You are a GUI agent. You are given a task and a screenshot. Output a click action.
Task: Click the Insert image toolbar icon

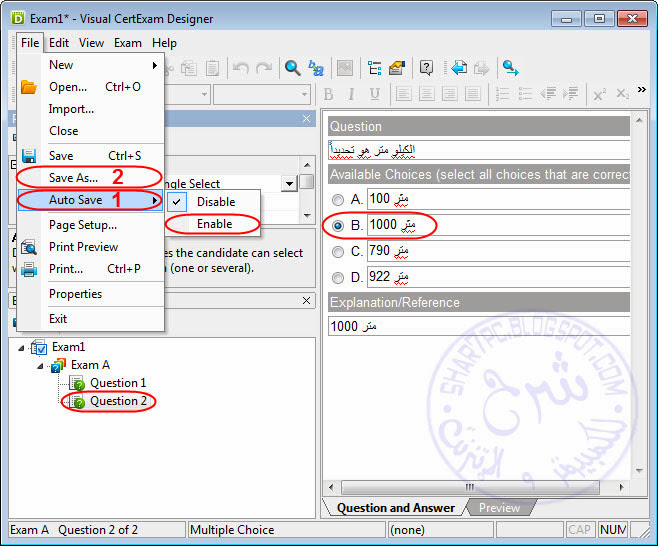[345, 68]
